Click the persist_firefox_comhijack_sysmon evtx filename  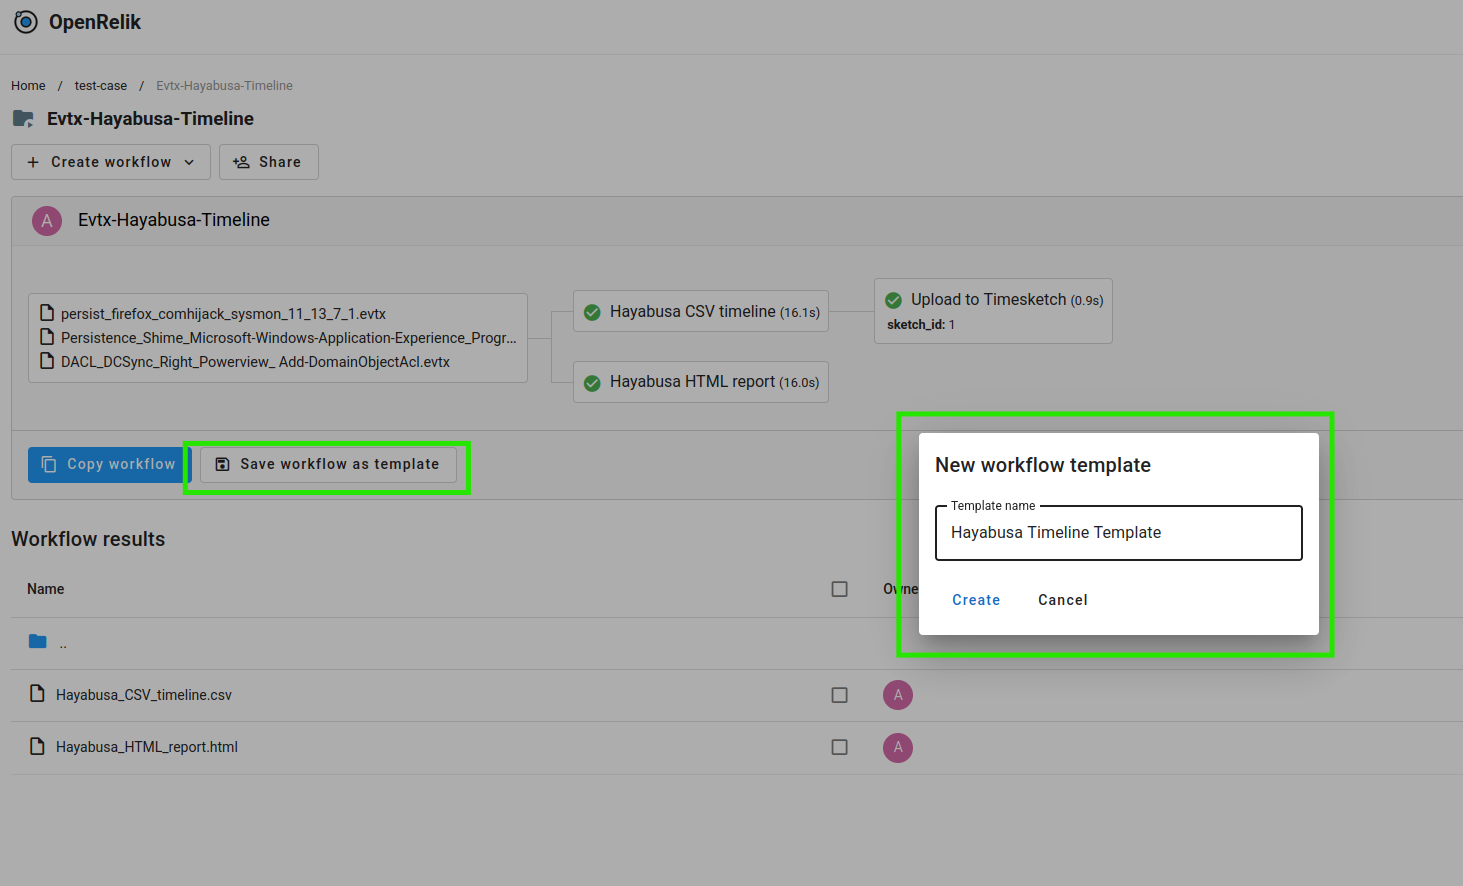point(223,314)
